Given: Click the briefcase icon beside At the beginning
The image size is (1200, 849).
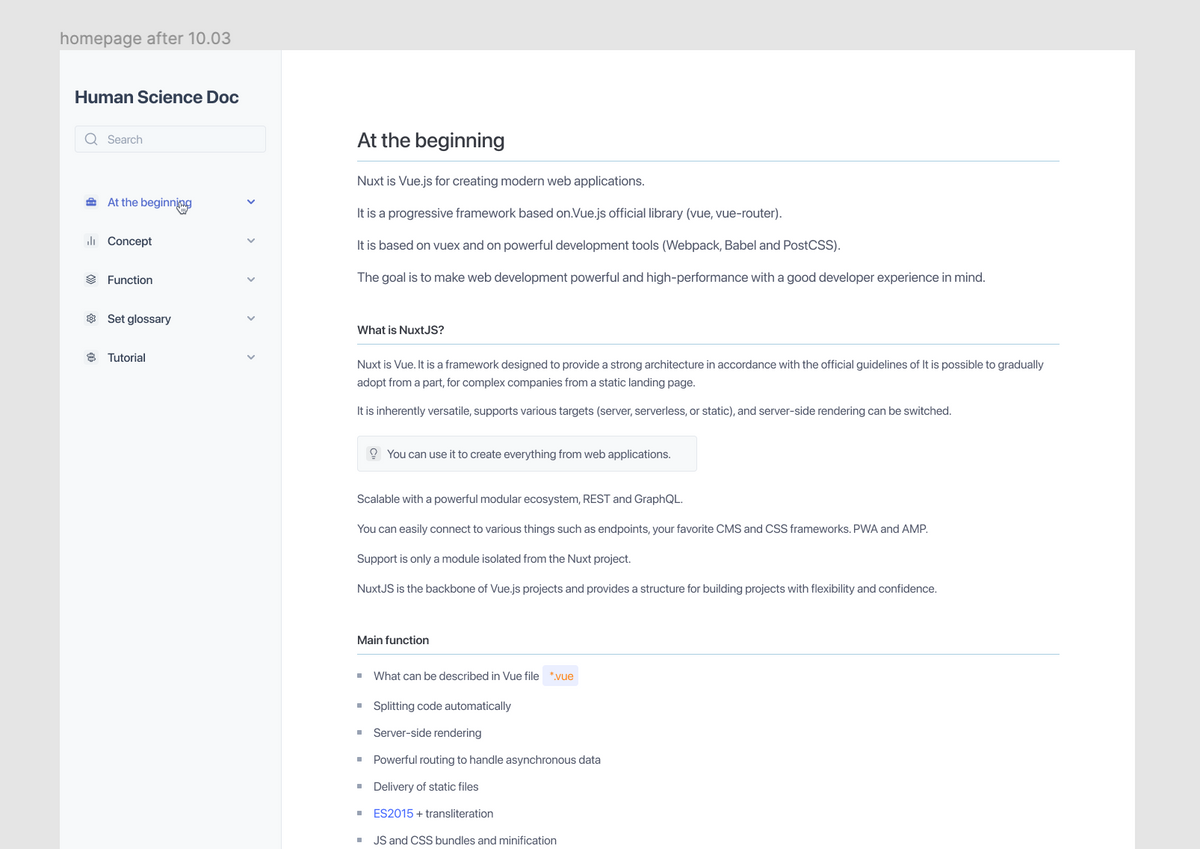Looking at the screenshot, I should pyautogui.click(x=91, y=202).
